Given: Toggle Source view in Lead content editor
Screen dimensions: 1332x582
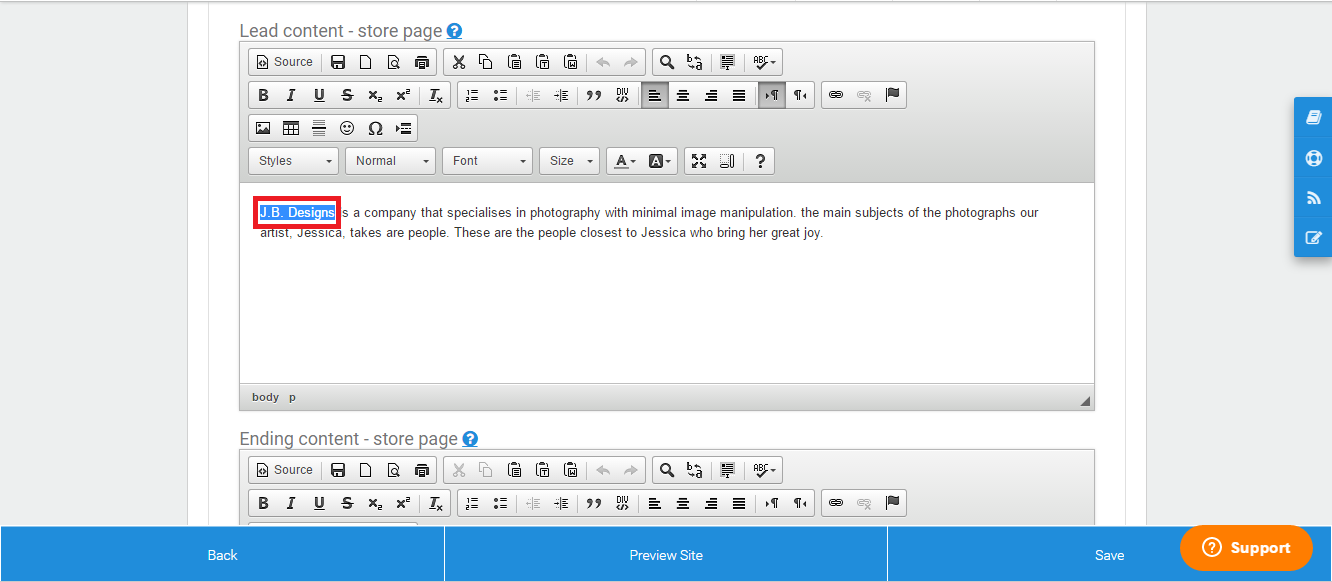Looking at the screenshot, I should pyautogui.click(x=285, y=62).
